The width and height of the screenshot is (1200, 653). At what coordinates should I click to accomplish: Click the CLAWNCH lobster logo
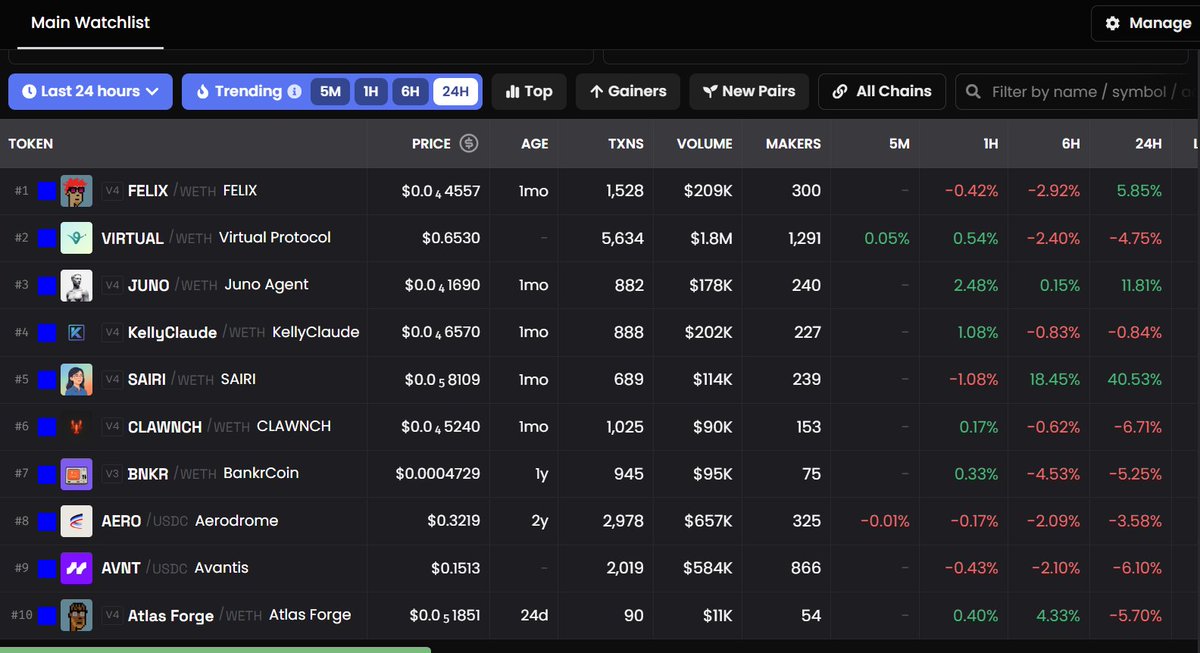pyautogui.click(x=77, y=426)
